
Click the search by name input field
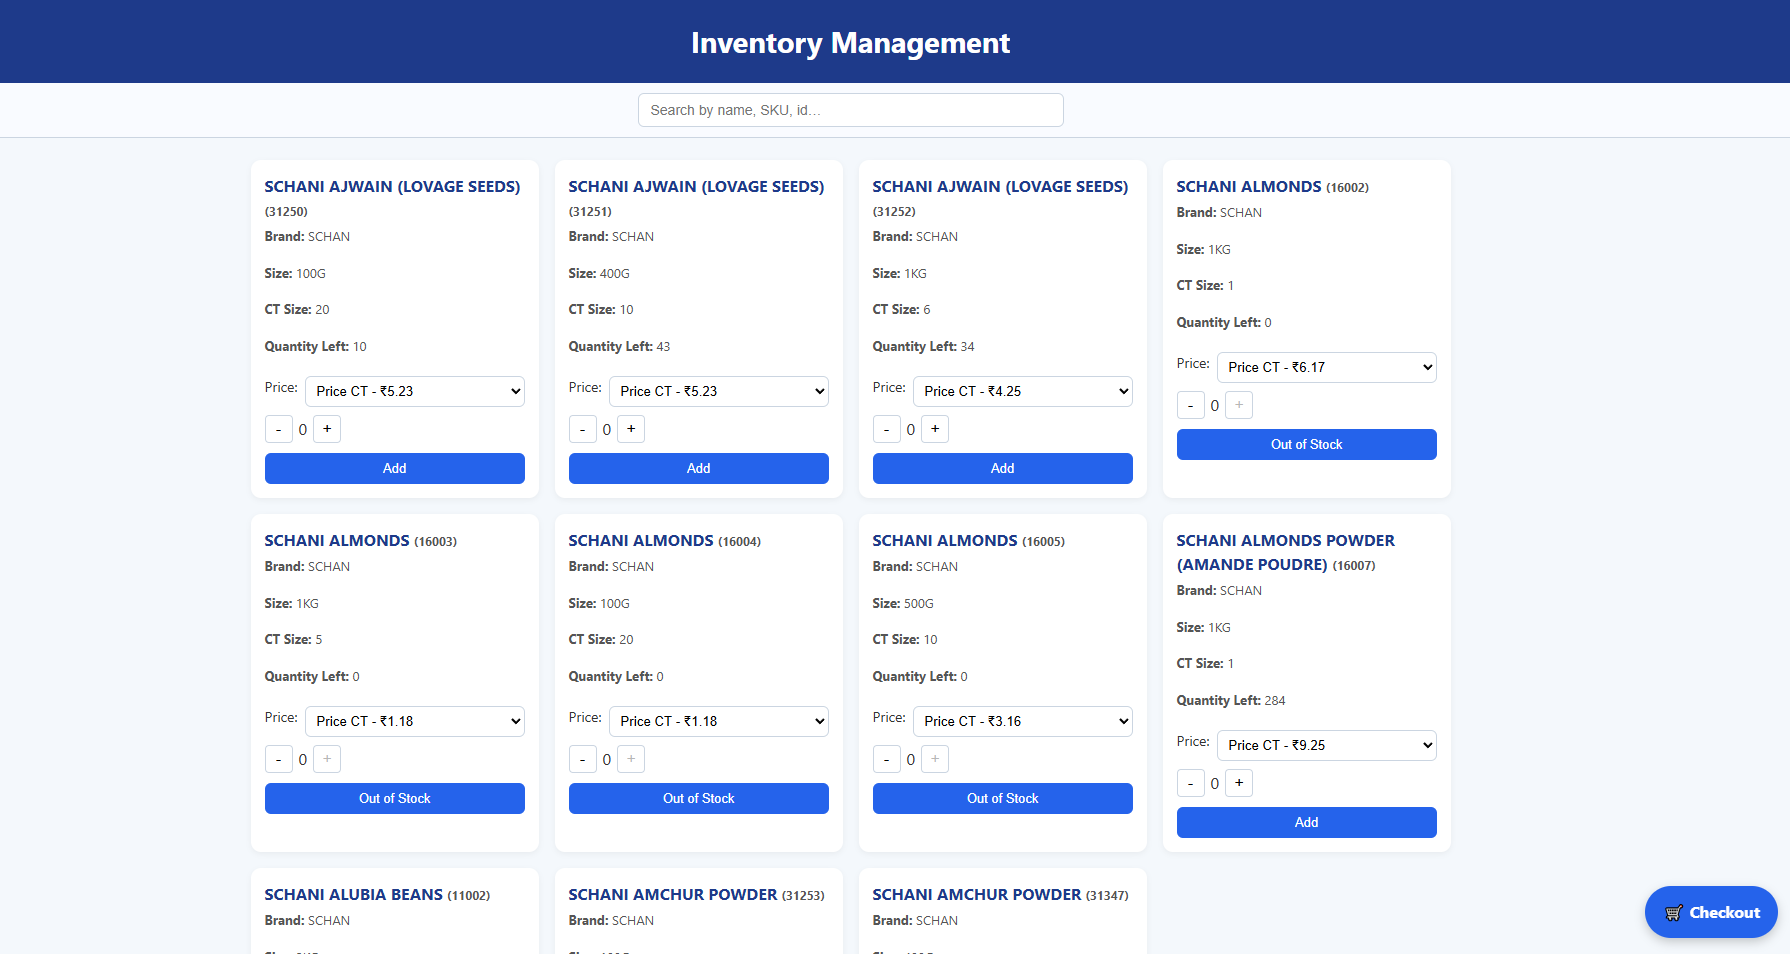(x=850, y=110)
